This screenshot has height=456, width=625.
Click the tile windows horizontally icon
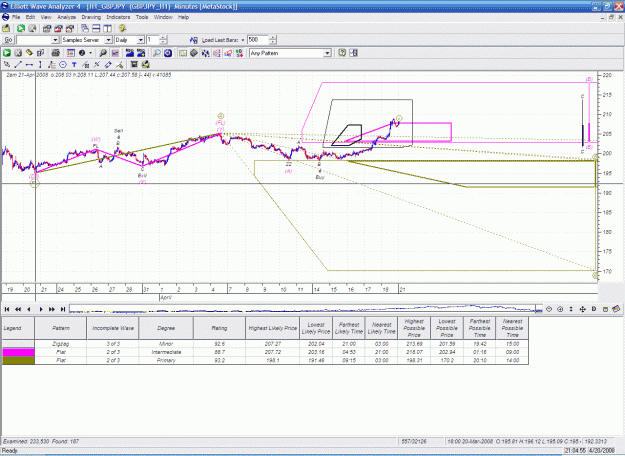pos(96,28)
